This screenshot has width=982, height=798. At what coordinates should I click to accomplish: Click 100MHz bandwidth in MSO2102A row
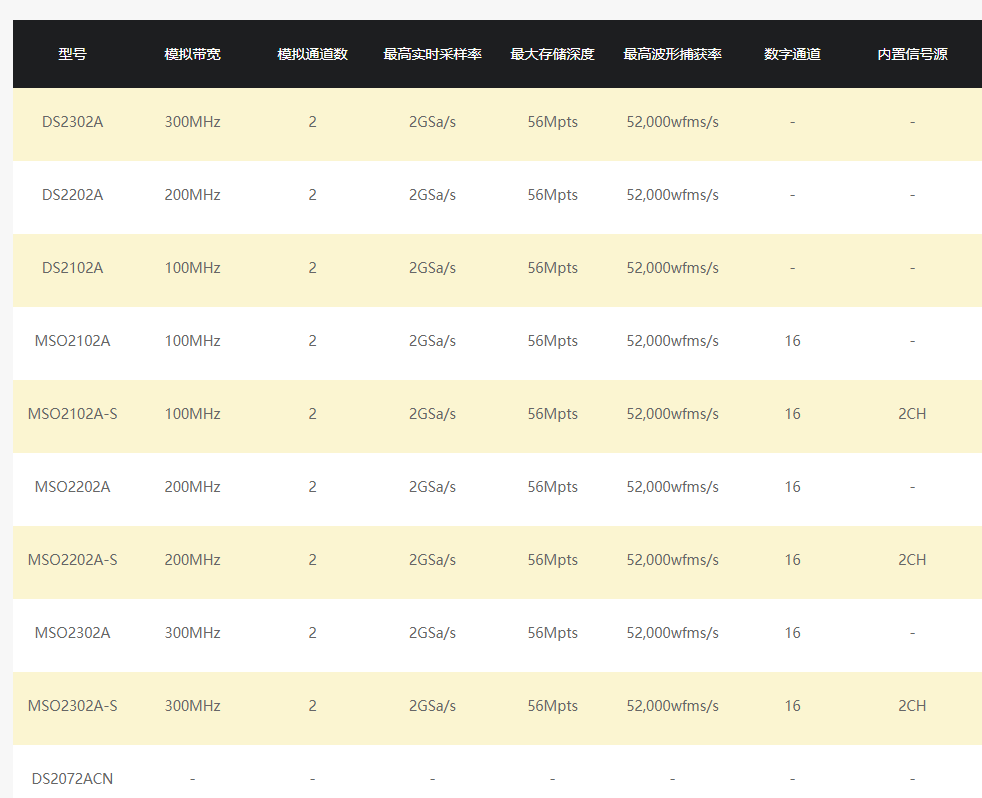point(192,341)
